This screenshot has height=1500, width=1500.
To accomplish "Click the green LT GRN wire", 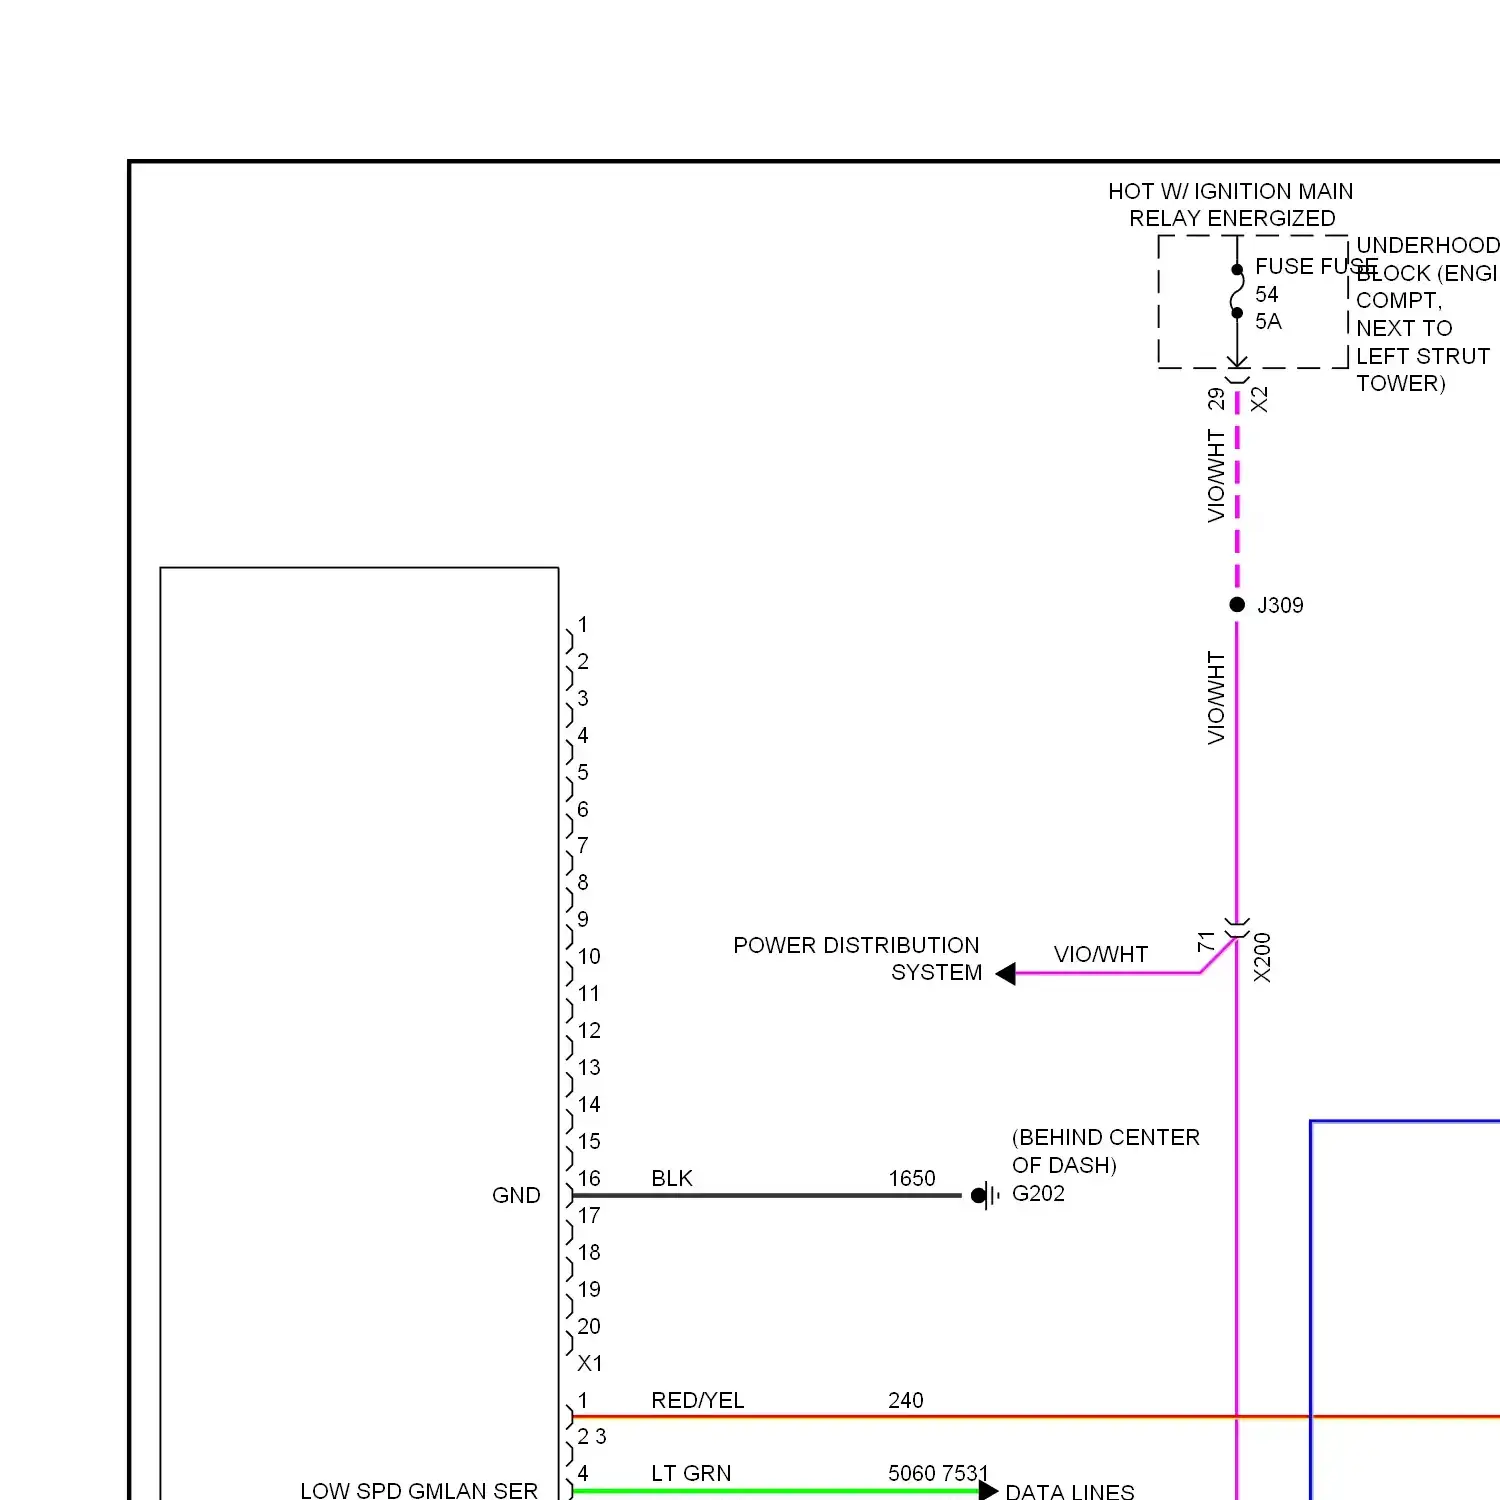I will 776,1491.
